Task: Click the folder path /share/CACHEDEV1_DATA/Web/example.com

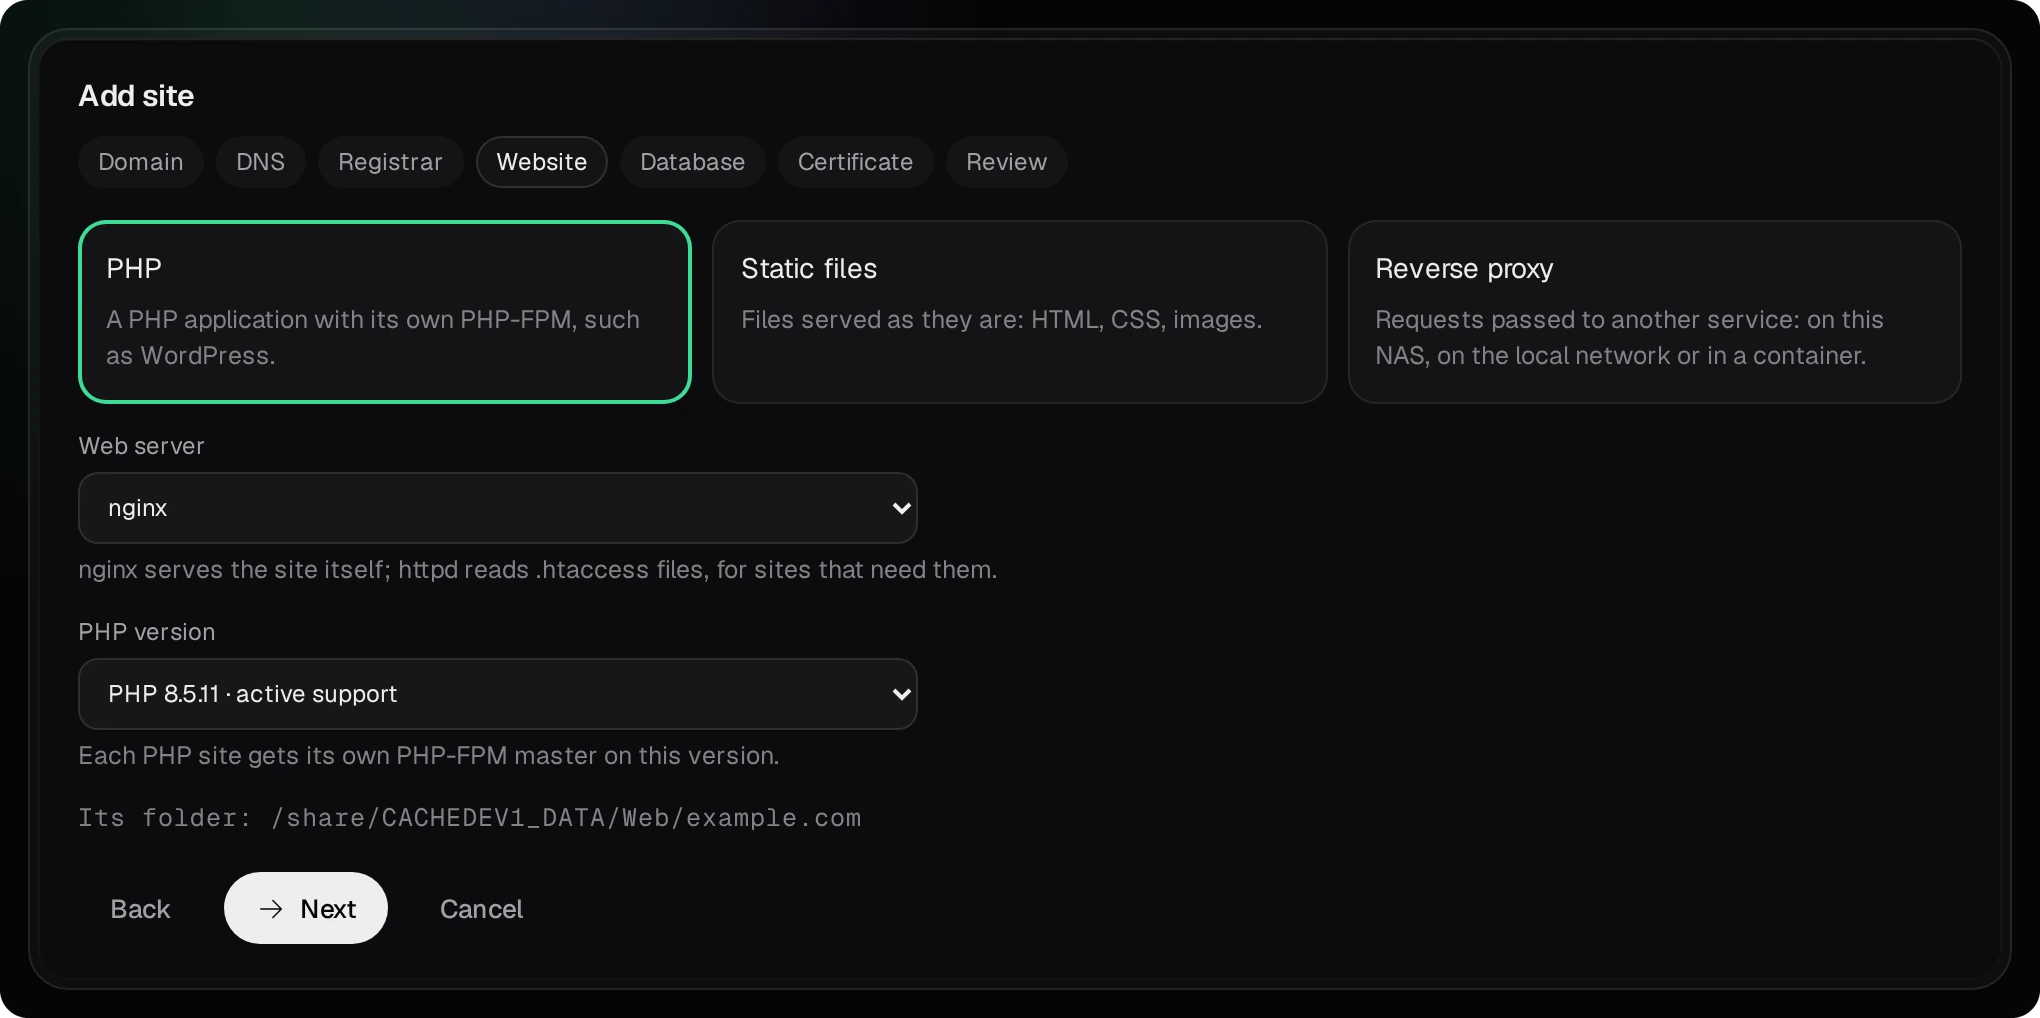Action: tap(566, 818)
